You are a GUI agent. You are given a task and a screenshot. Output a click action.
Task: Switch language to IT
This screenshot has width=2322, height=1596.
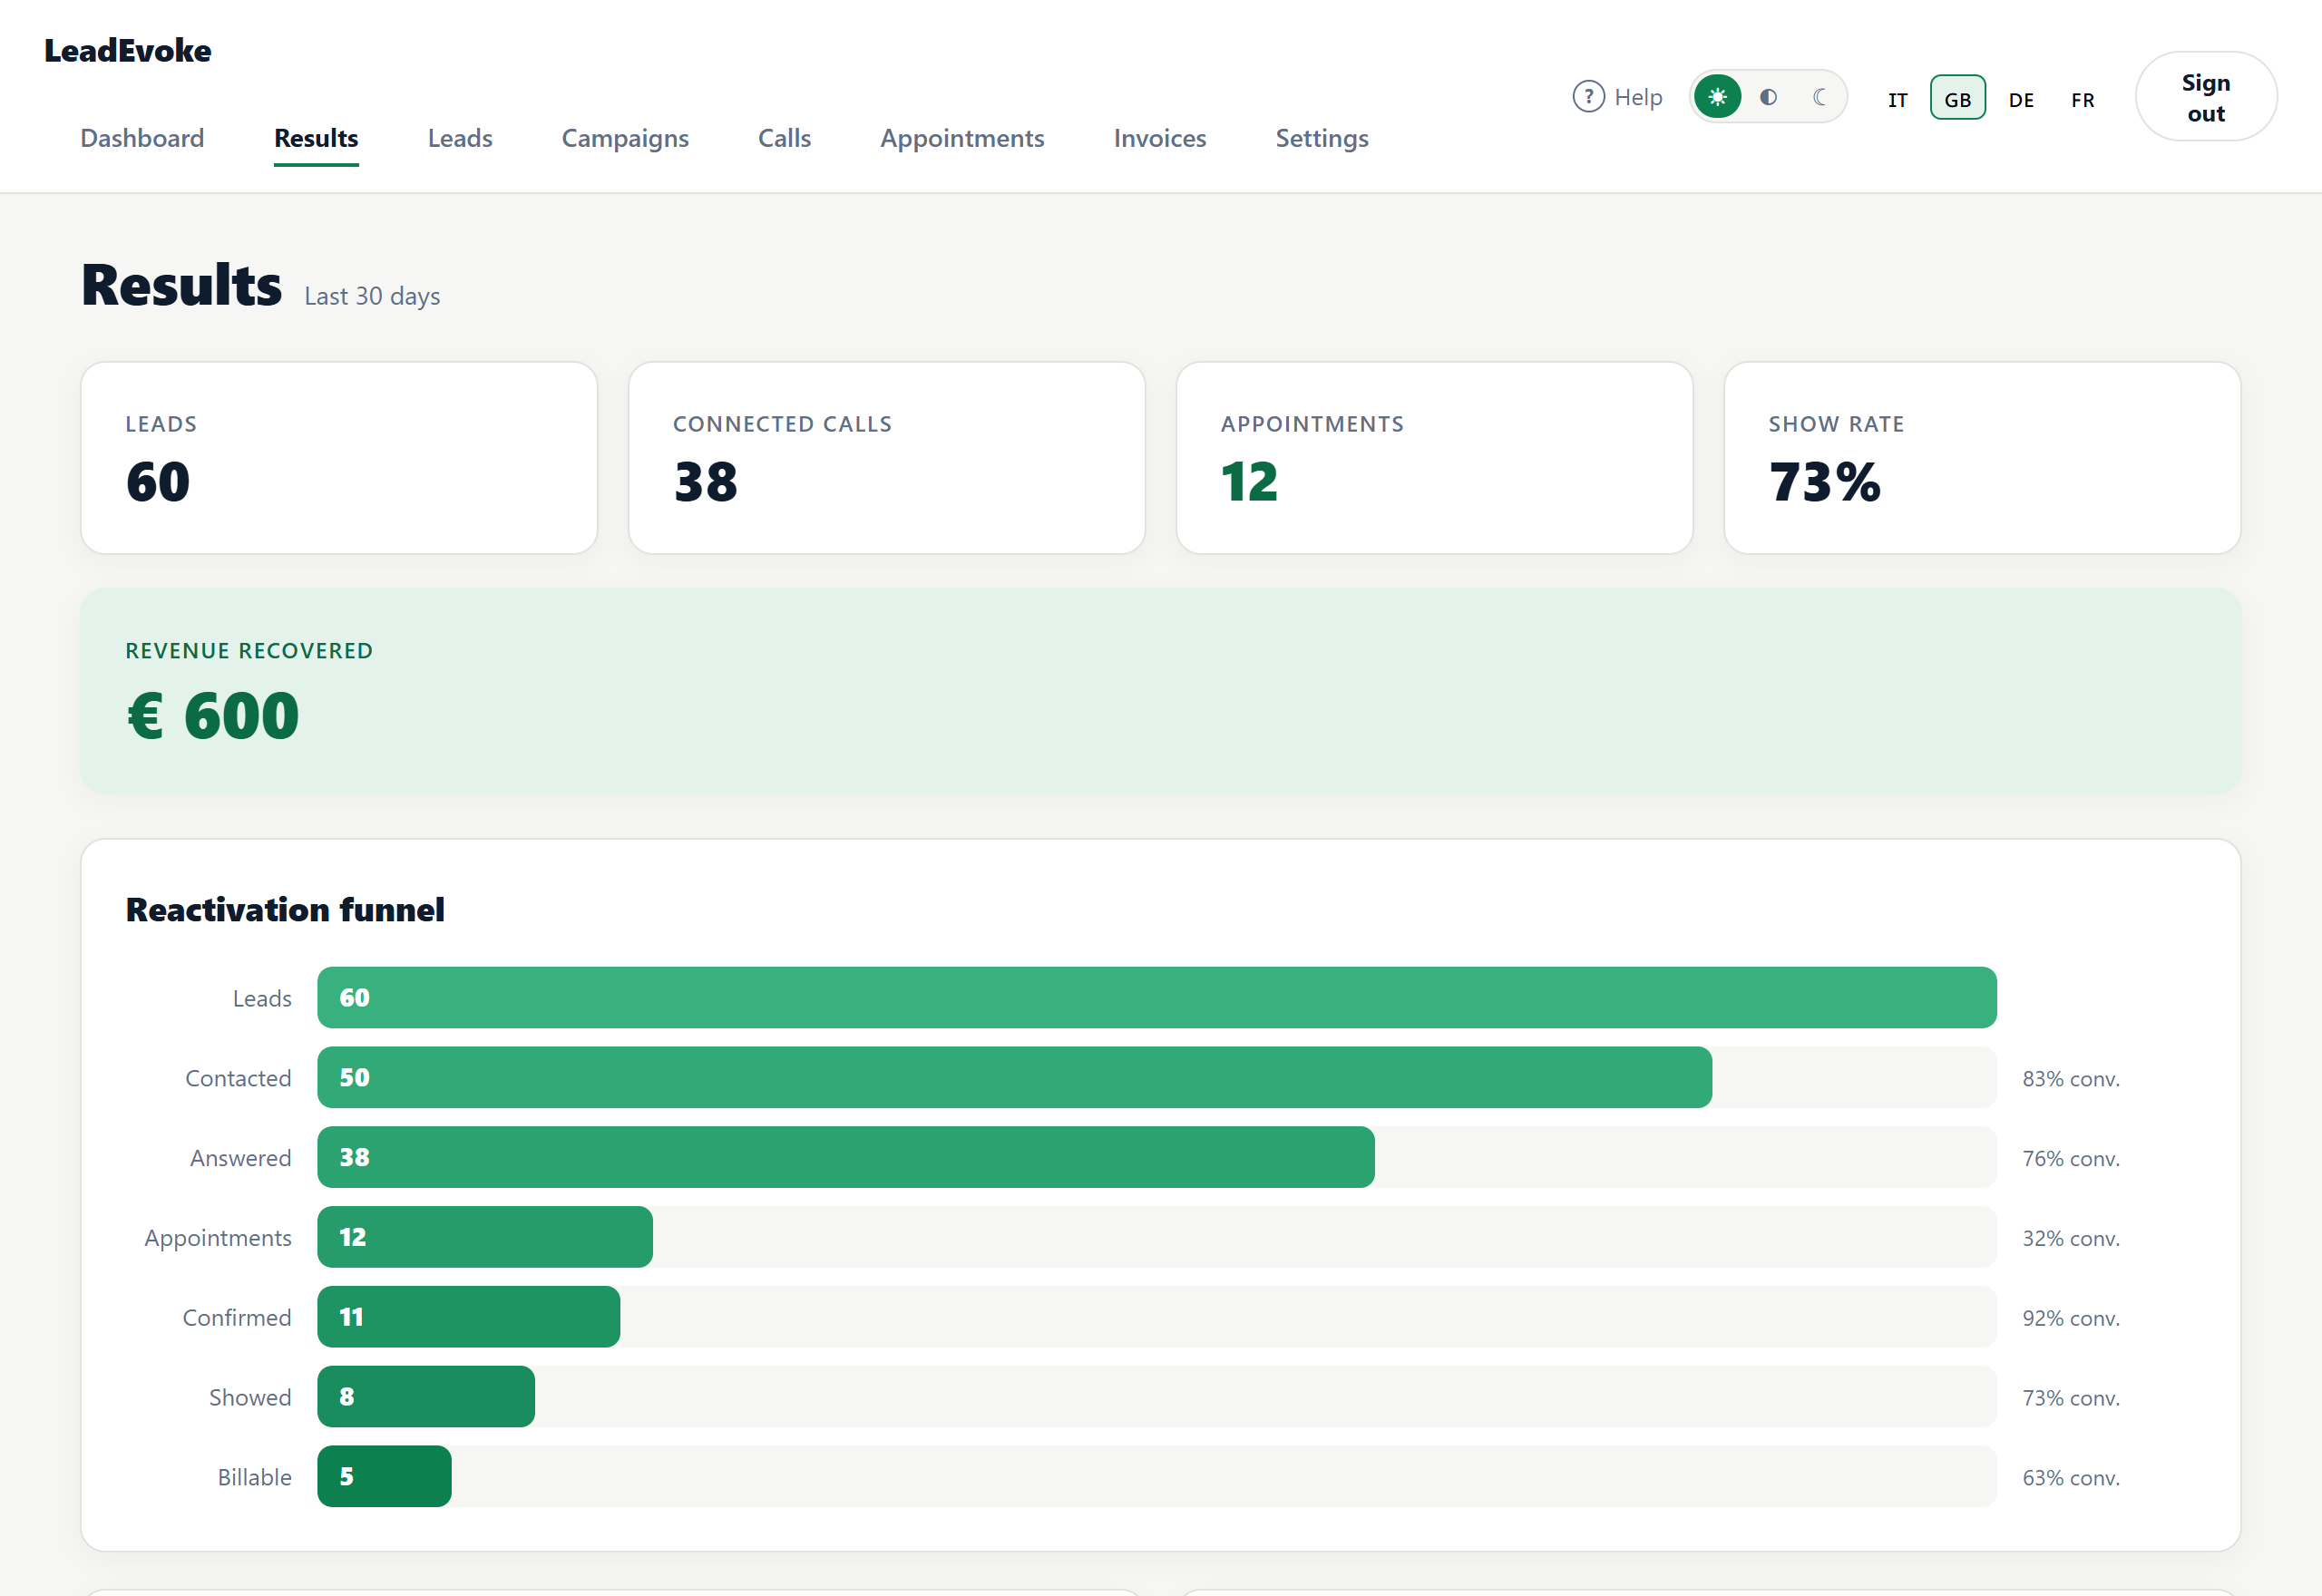pyautogui.click(x=1897, y=99)
